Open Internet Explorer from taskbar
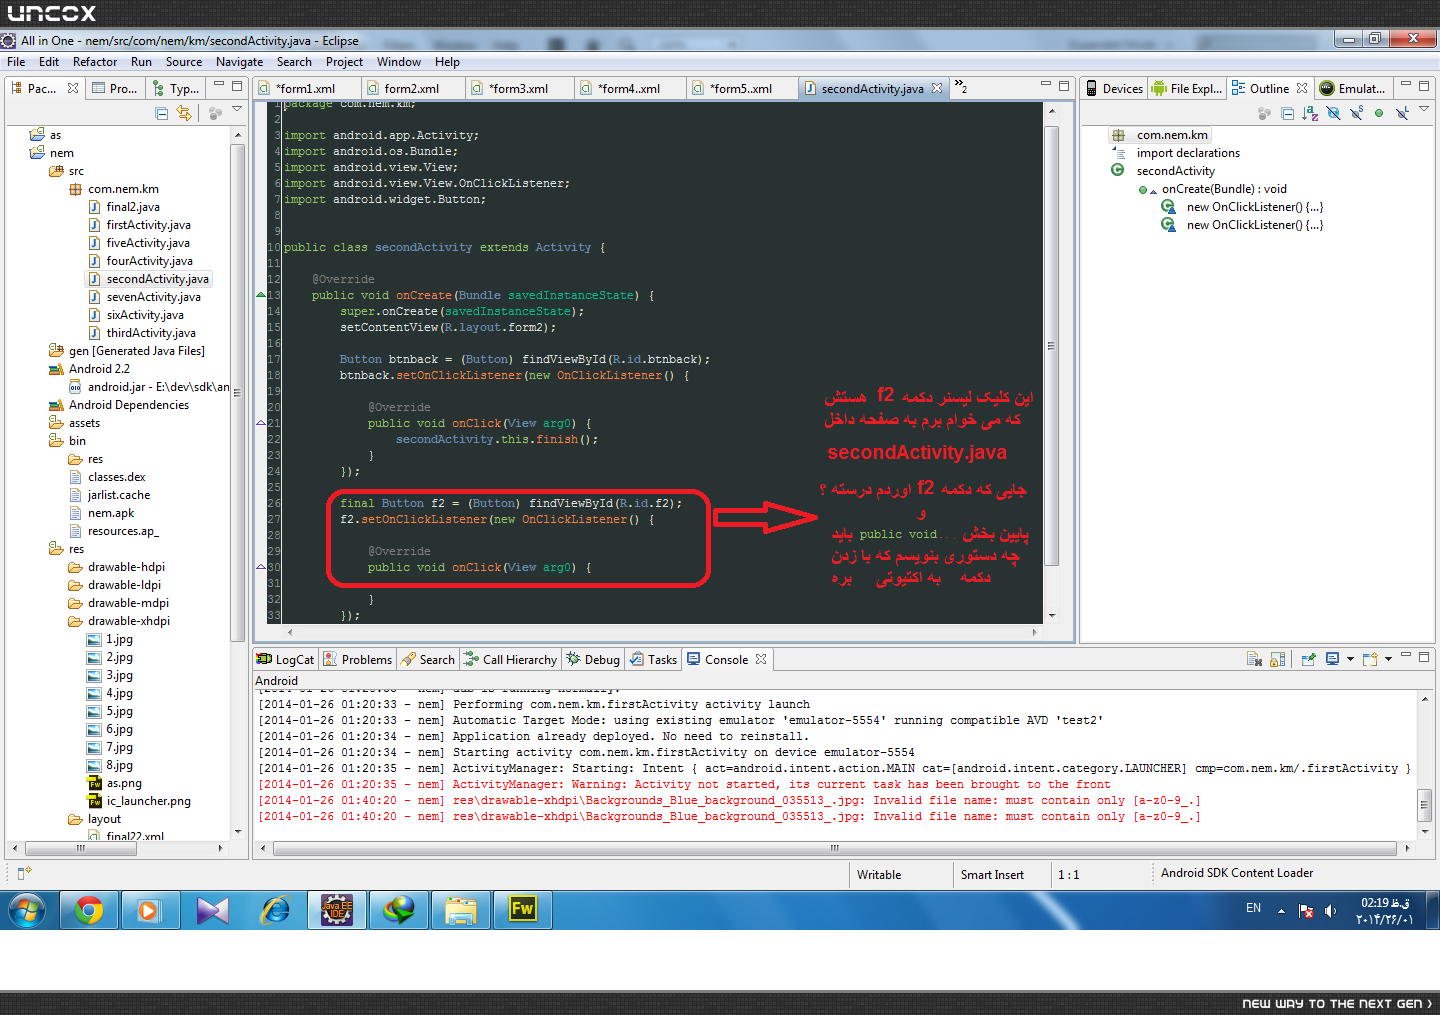Image resolution: width=1440 pixels, height=1015 pixels. [x=275, y=910]
